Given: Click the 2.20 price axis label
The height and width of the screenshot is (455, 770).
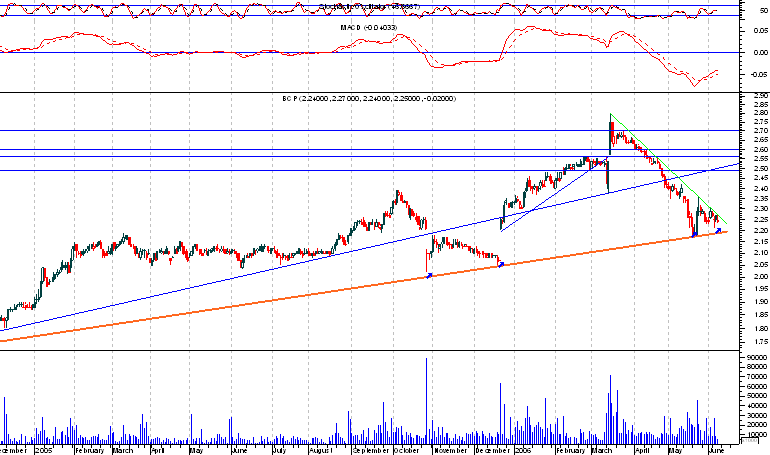Looking at the screenshot, I should (x=761, y=230).
